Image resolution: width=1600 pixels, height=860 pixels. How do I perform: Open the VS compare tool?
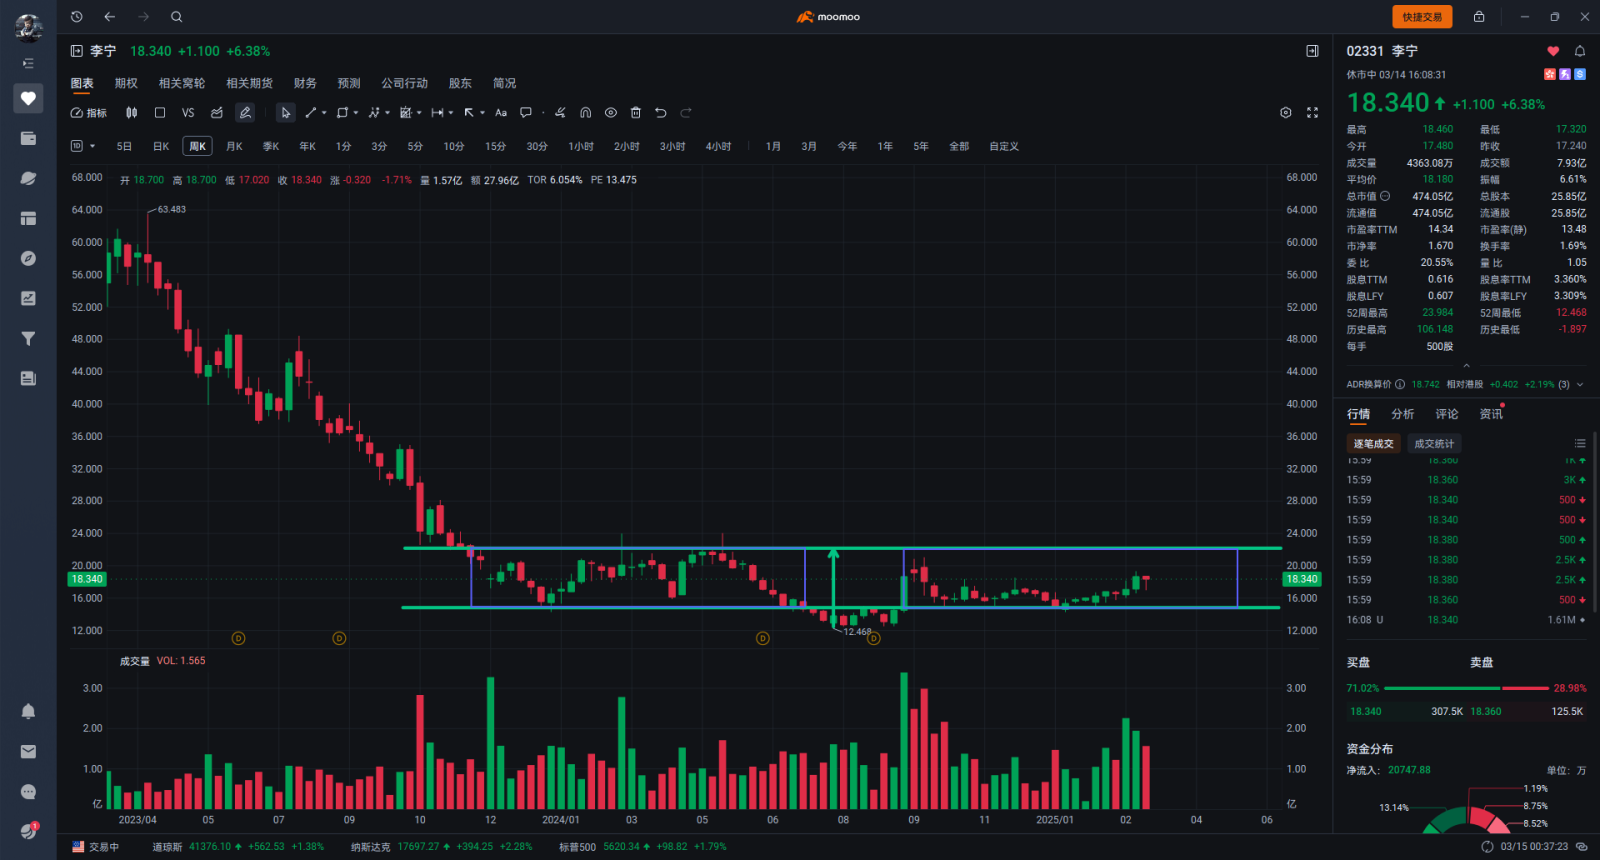(x=188, y=113)
